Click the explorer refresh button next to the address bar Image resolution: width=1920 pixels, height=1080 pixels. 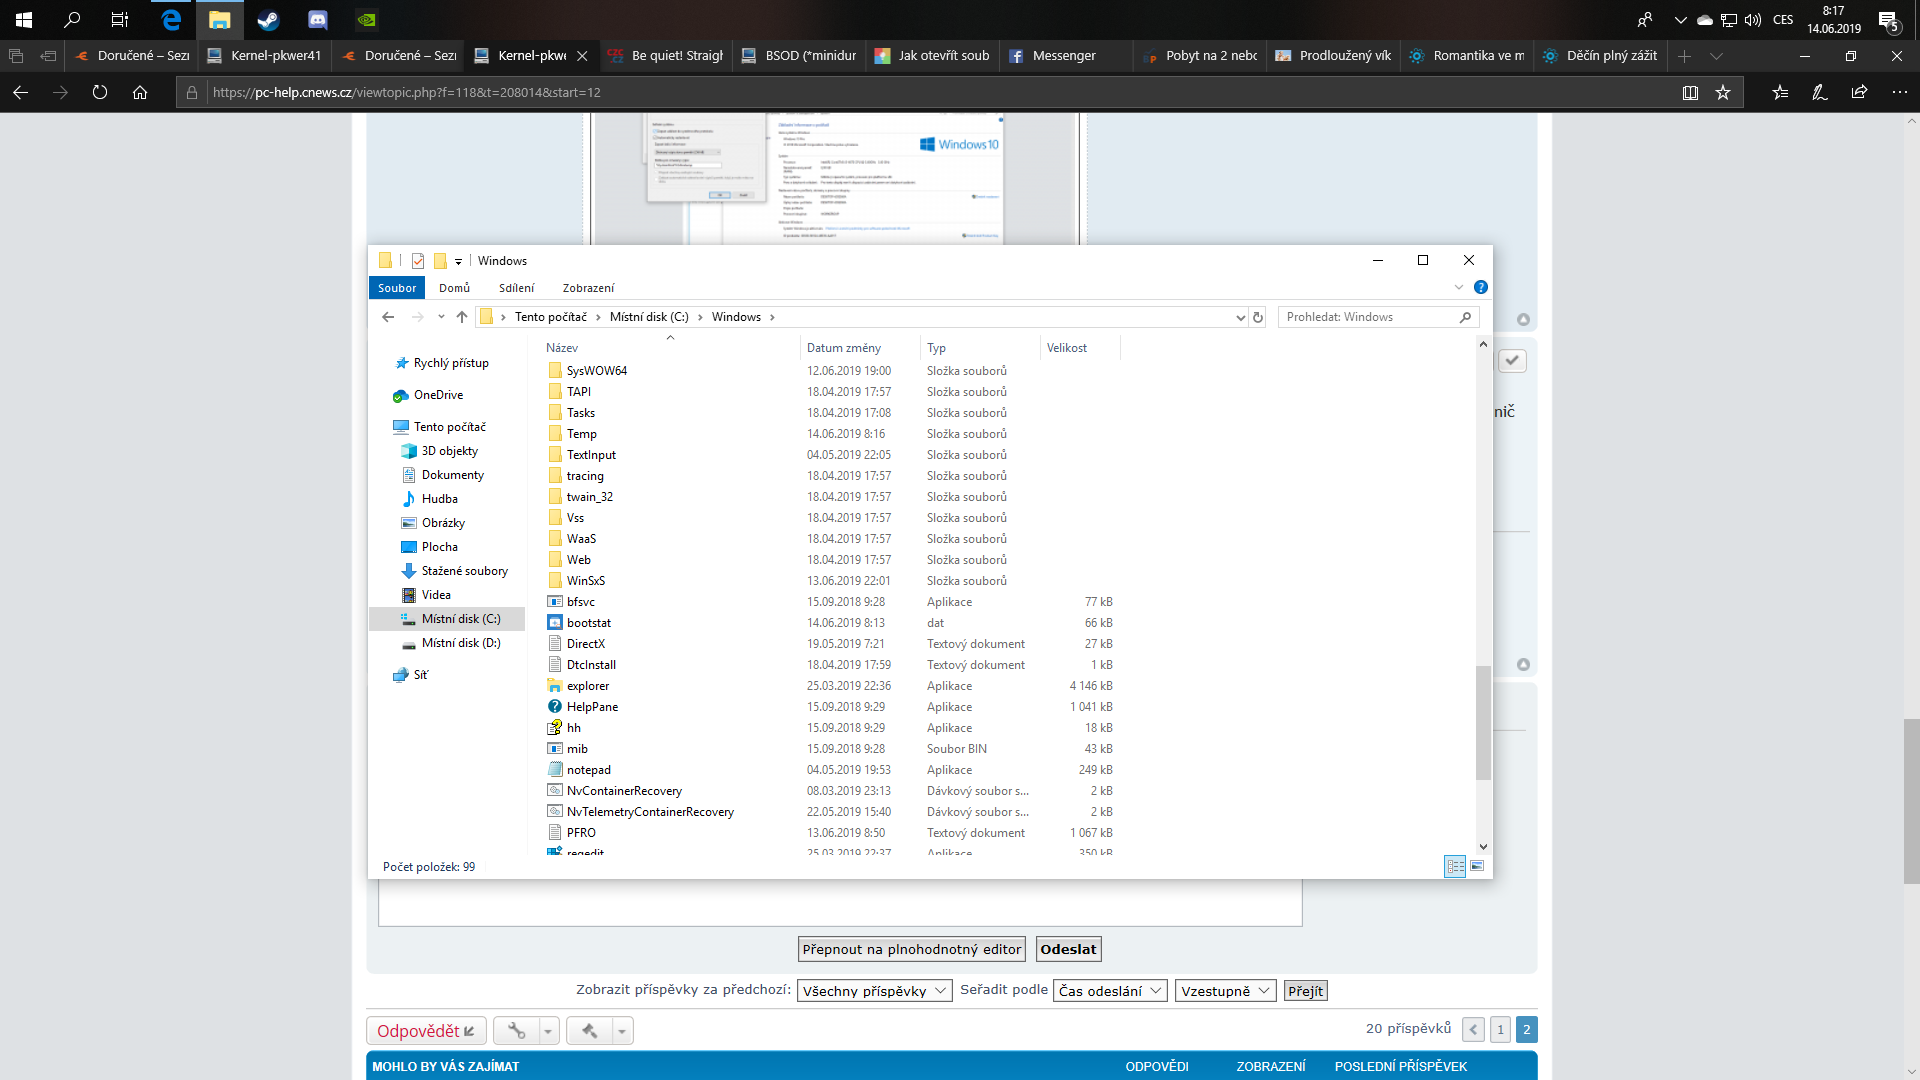[1258, 317]
